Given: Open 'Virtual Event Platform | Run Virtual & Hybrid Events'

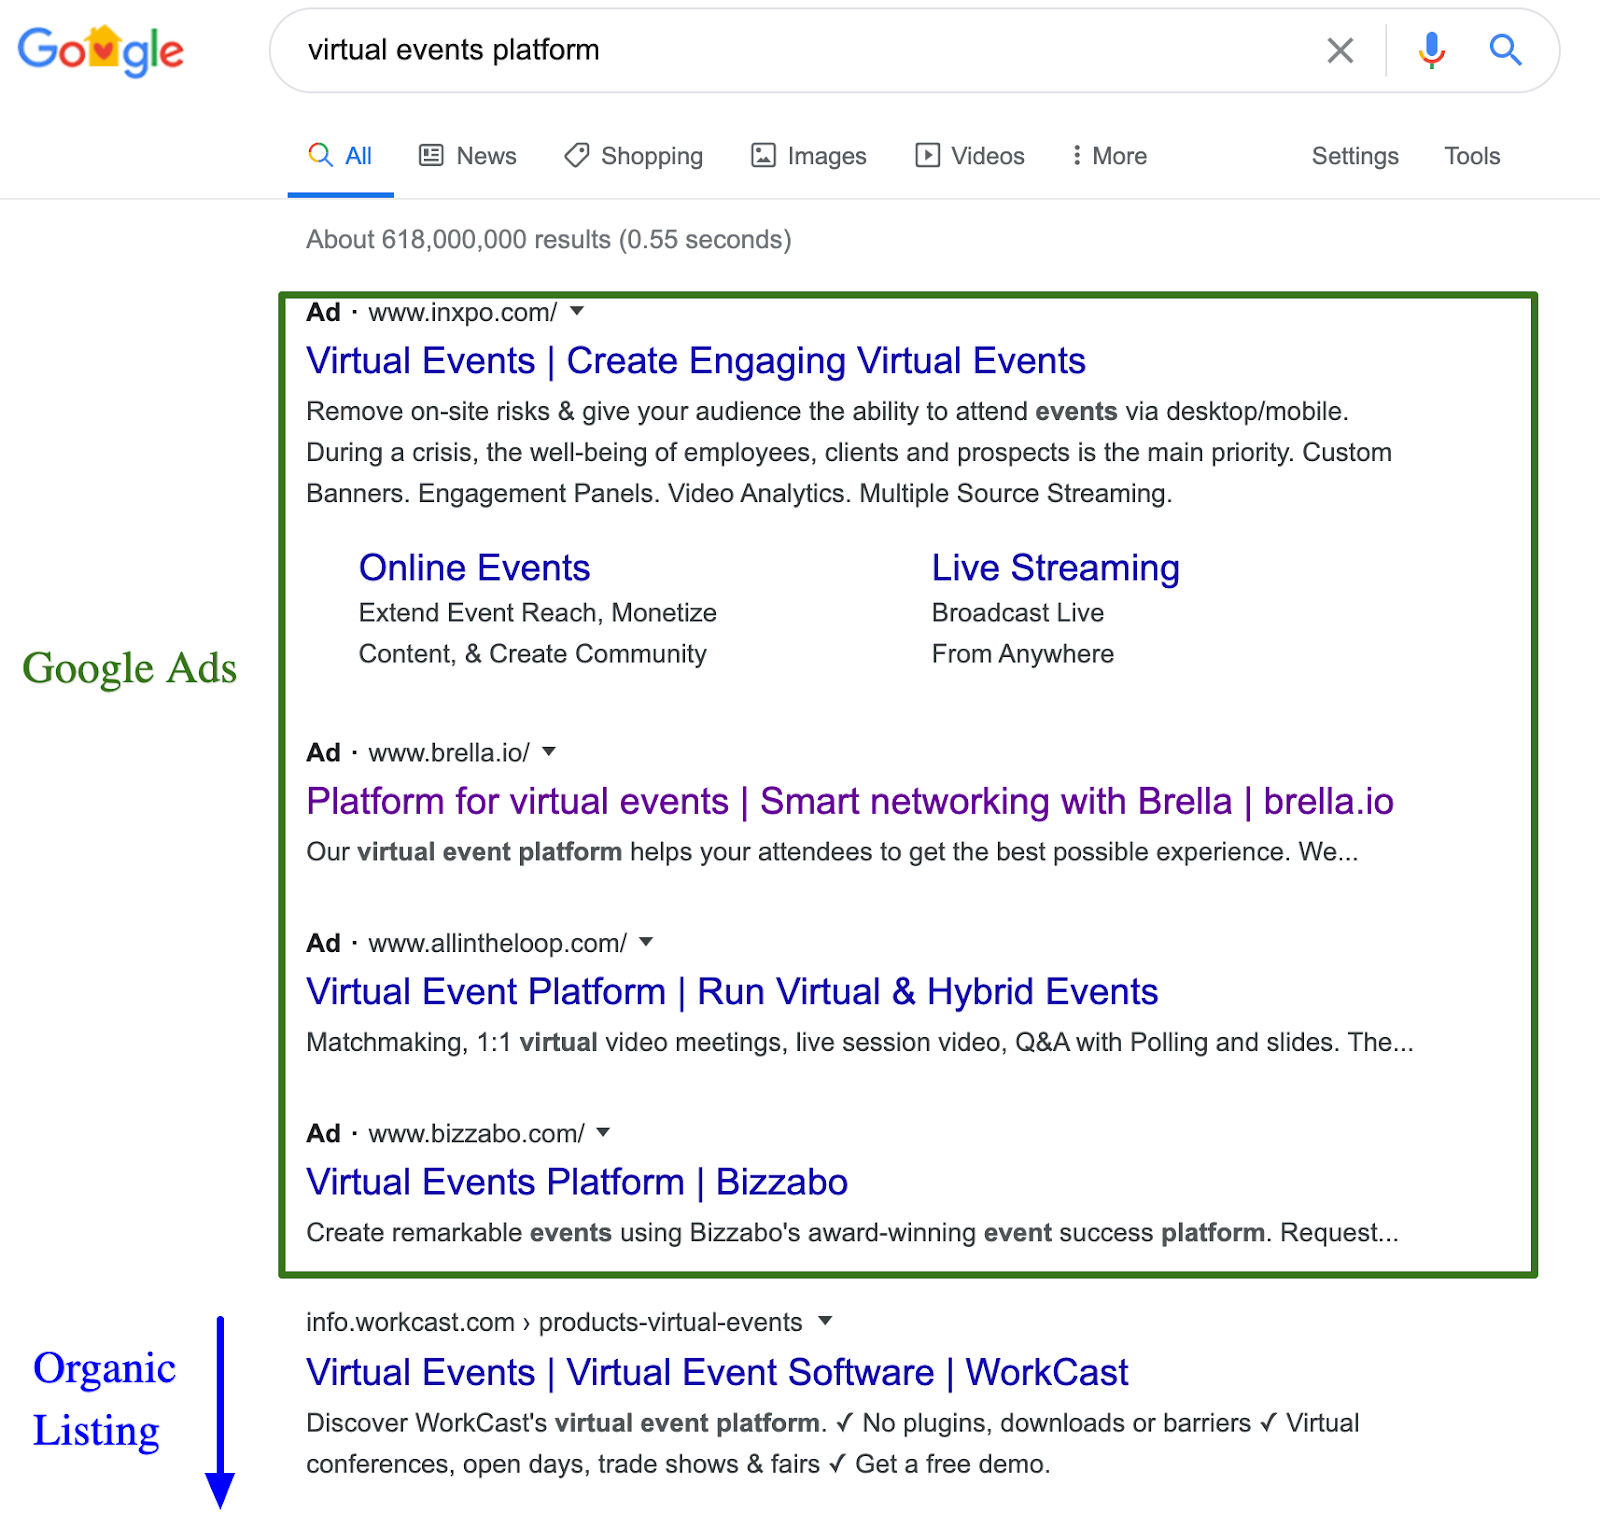Looking at the screenshot, I should [x=732, y=992].
